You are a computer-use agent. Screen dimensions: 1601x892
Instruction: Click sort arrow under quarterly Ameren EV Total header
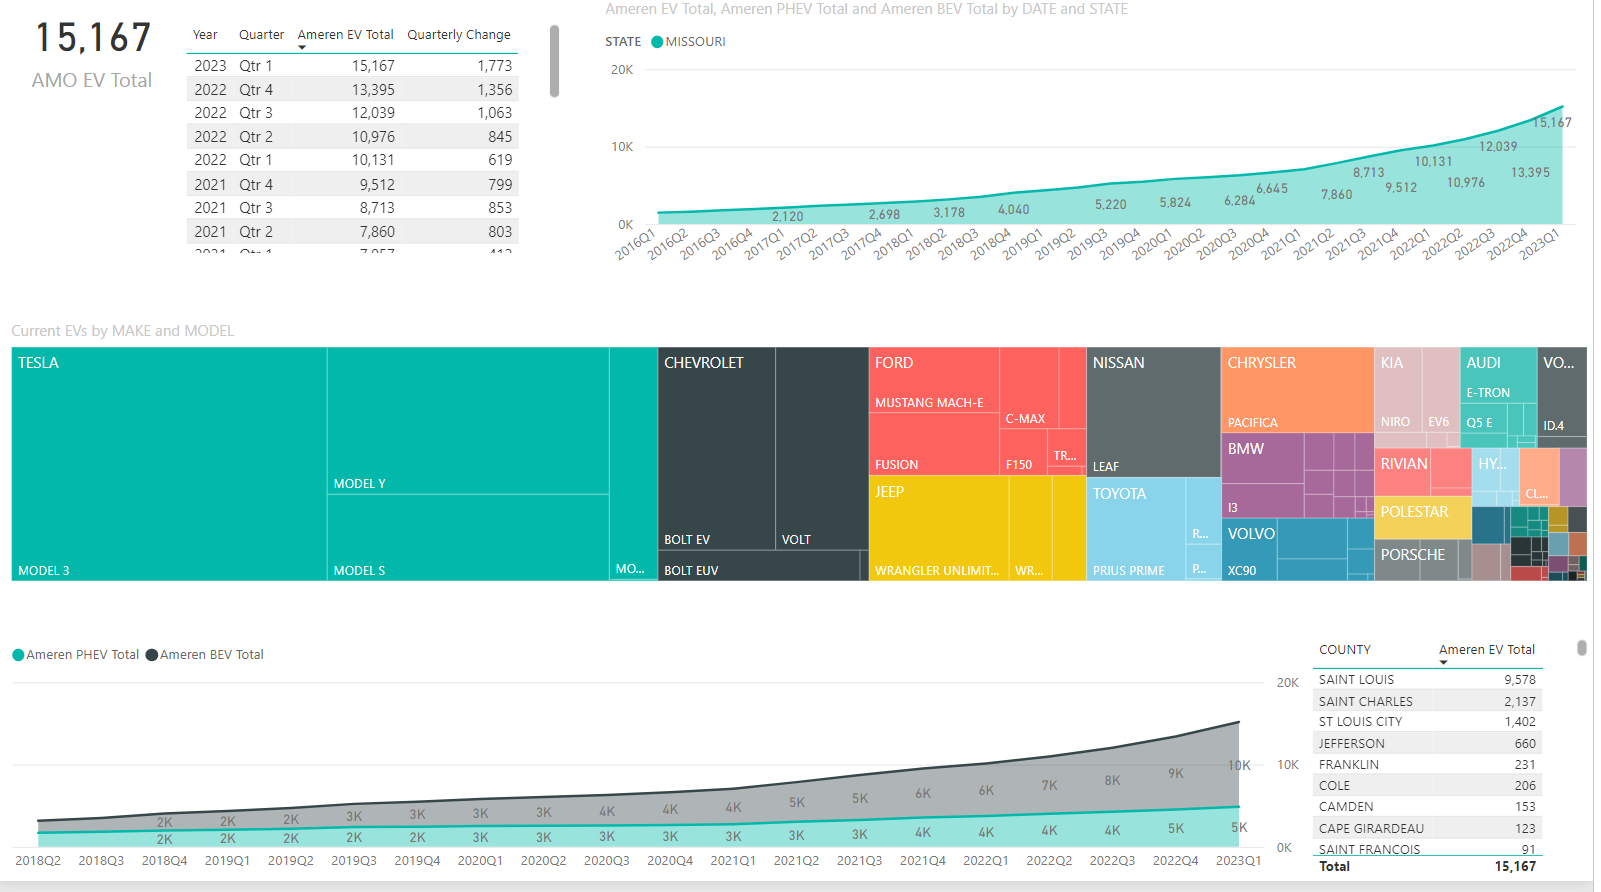tap(302, 48)
